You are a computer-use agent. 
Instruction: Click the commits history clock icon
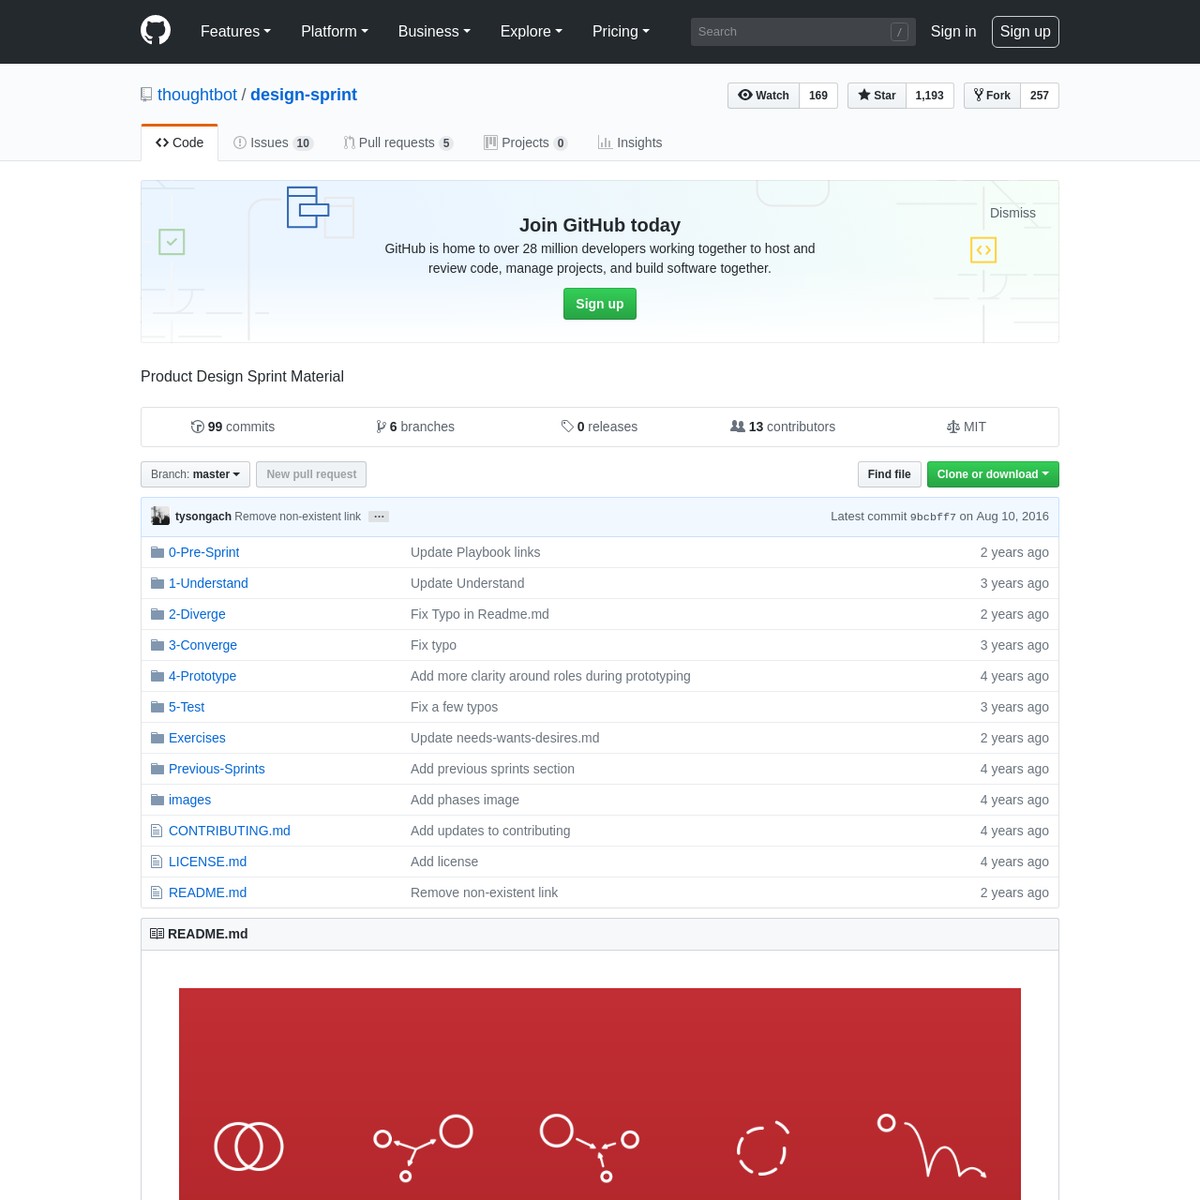(197, 427)
